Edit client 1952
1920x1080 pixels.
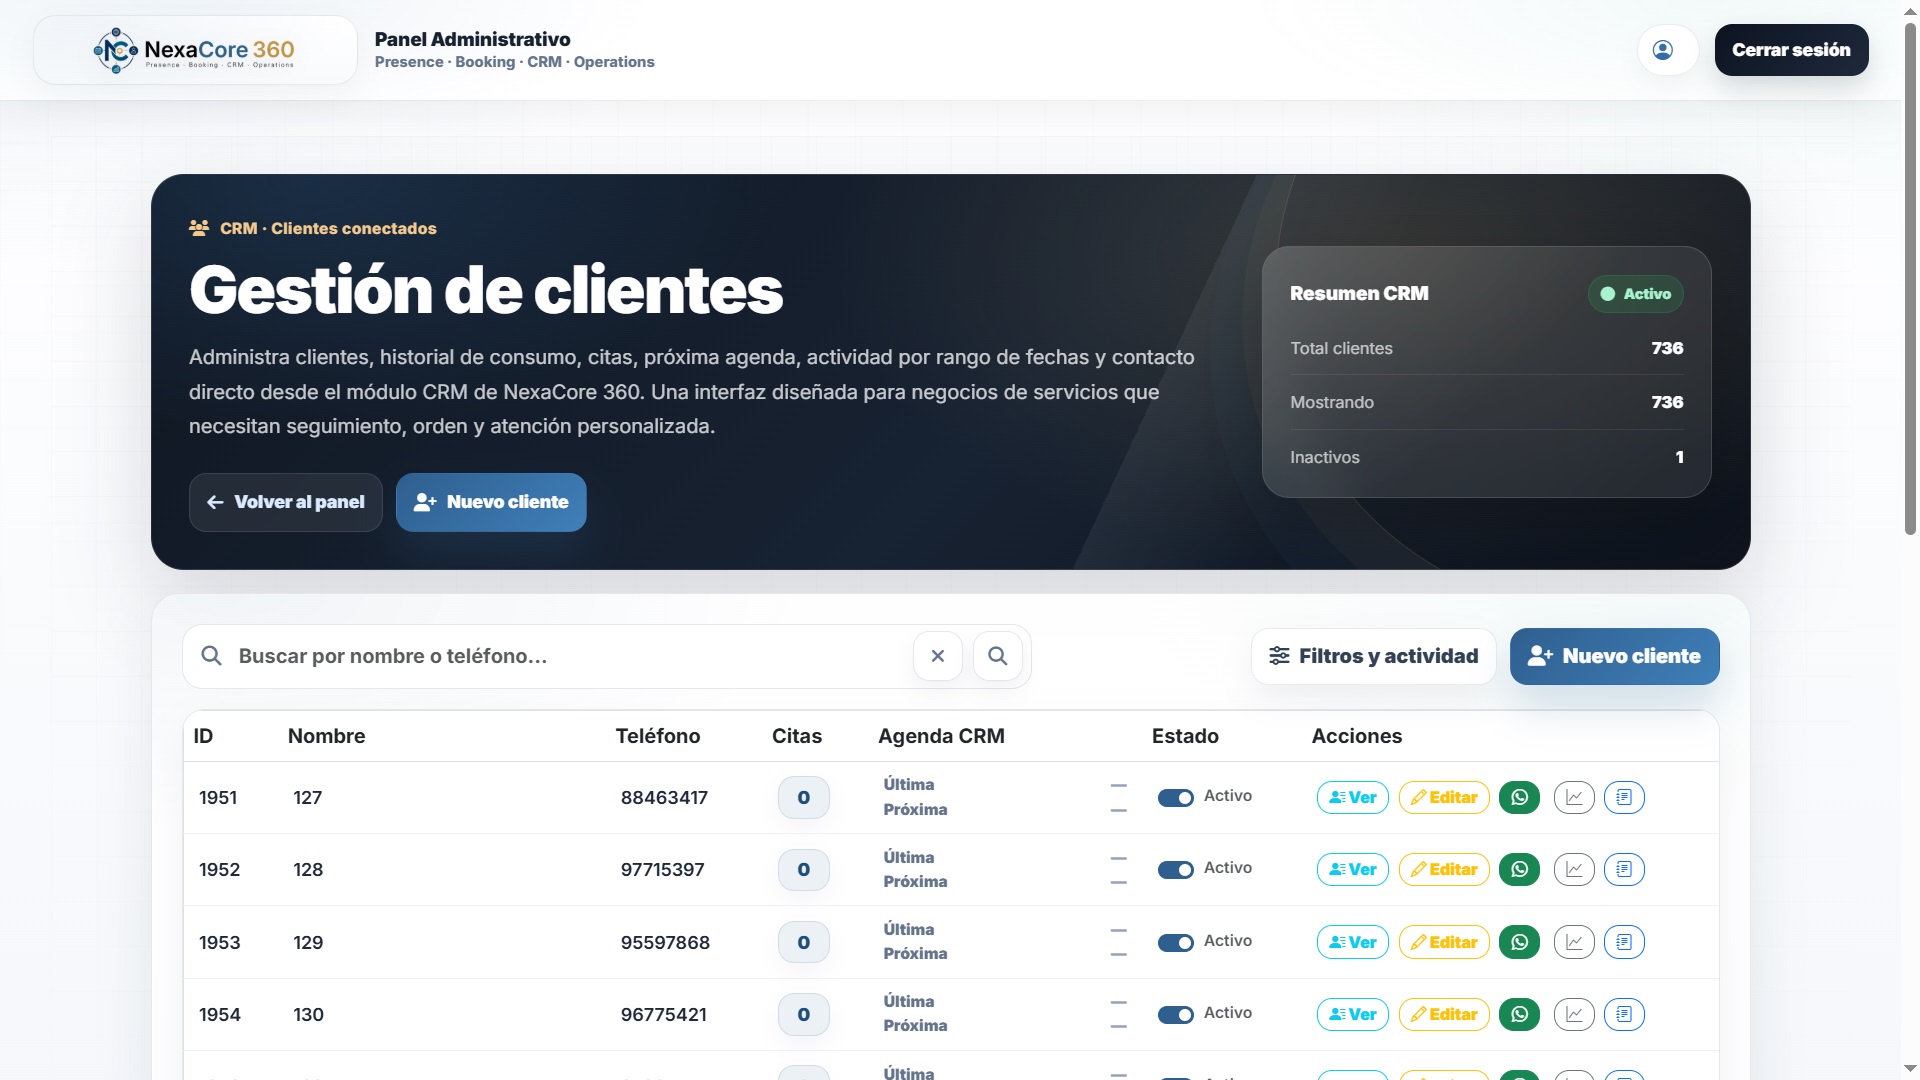(1444, 869)
